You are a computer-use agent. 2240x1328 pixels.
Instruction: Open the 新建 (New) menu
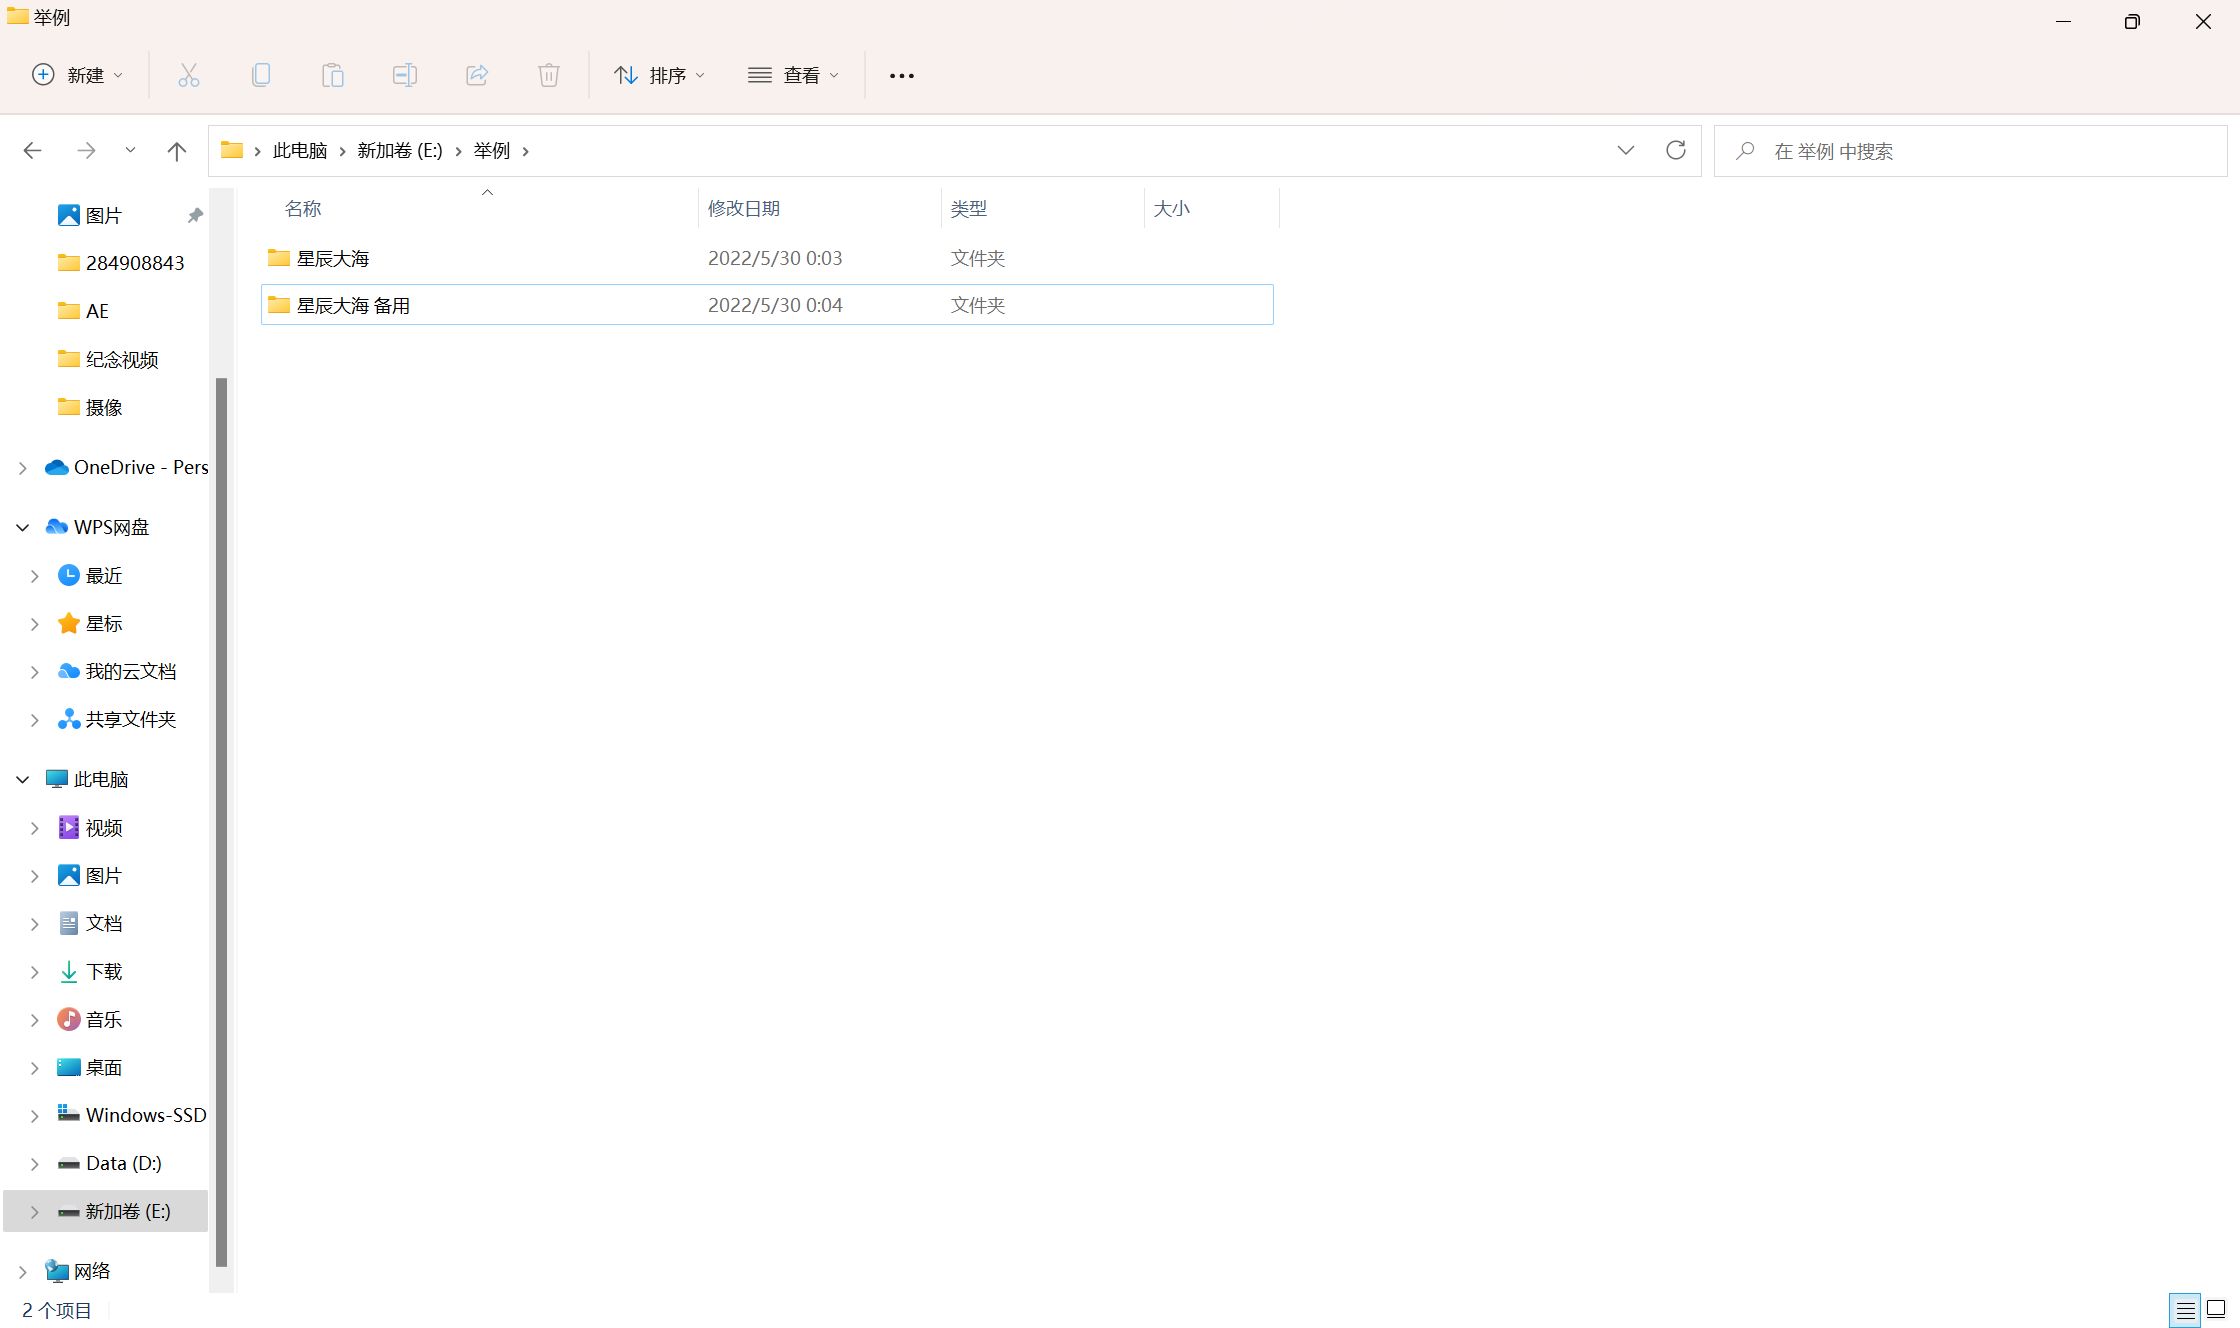point(78,75)
